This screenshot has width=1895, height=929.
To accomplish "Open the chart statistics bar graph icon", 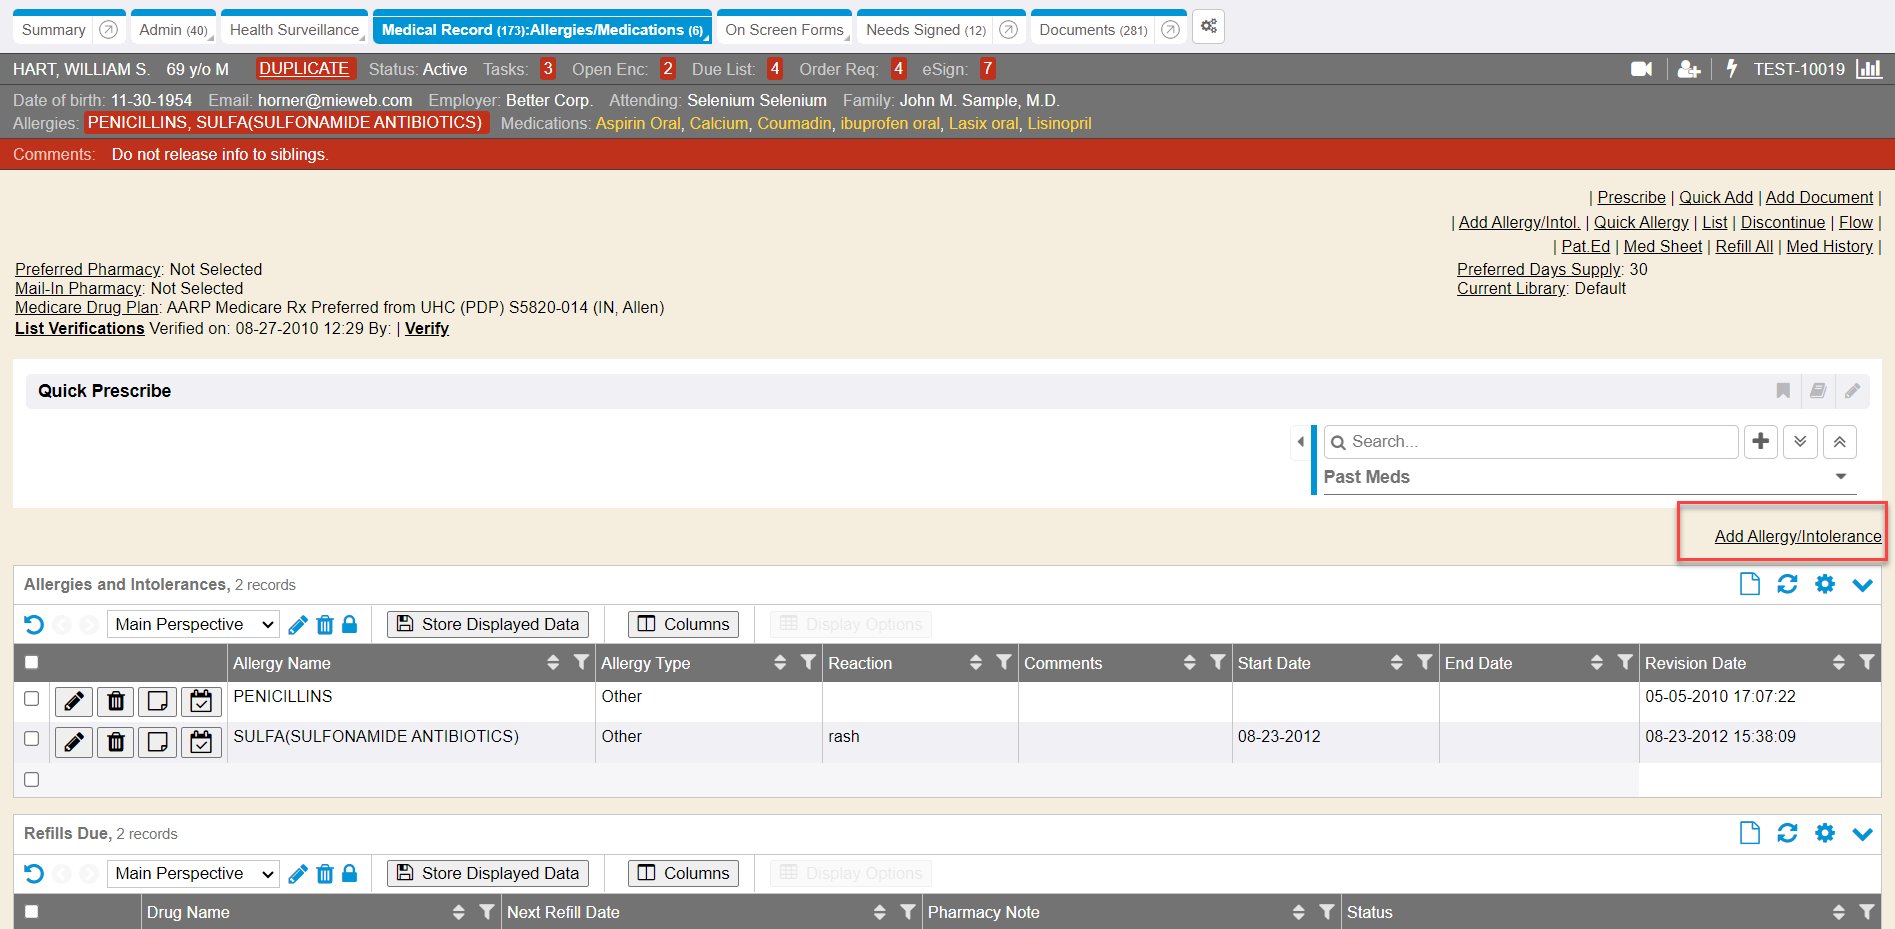I will [x=1868, y=69].
